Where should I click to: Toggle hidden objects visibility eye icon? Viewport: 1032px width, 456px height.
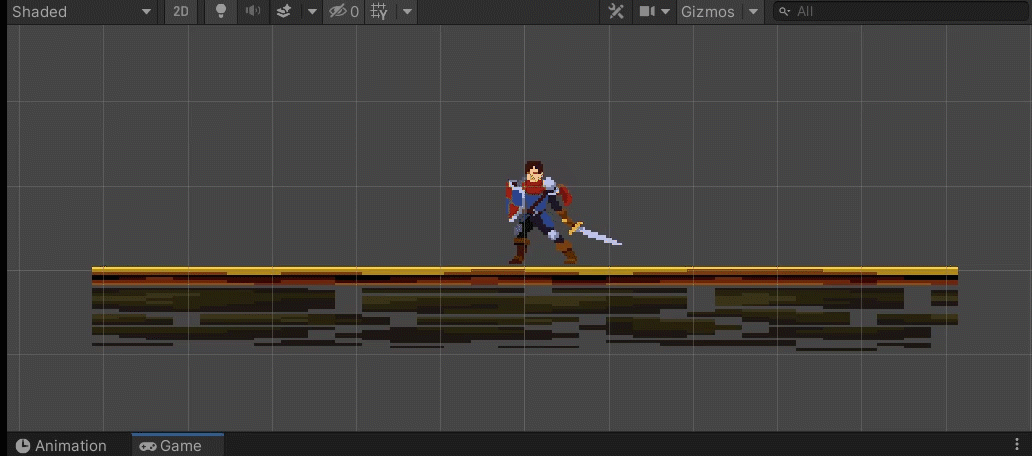point(344,12)
